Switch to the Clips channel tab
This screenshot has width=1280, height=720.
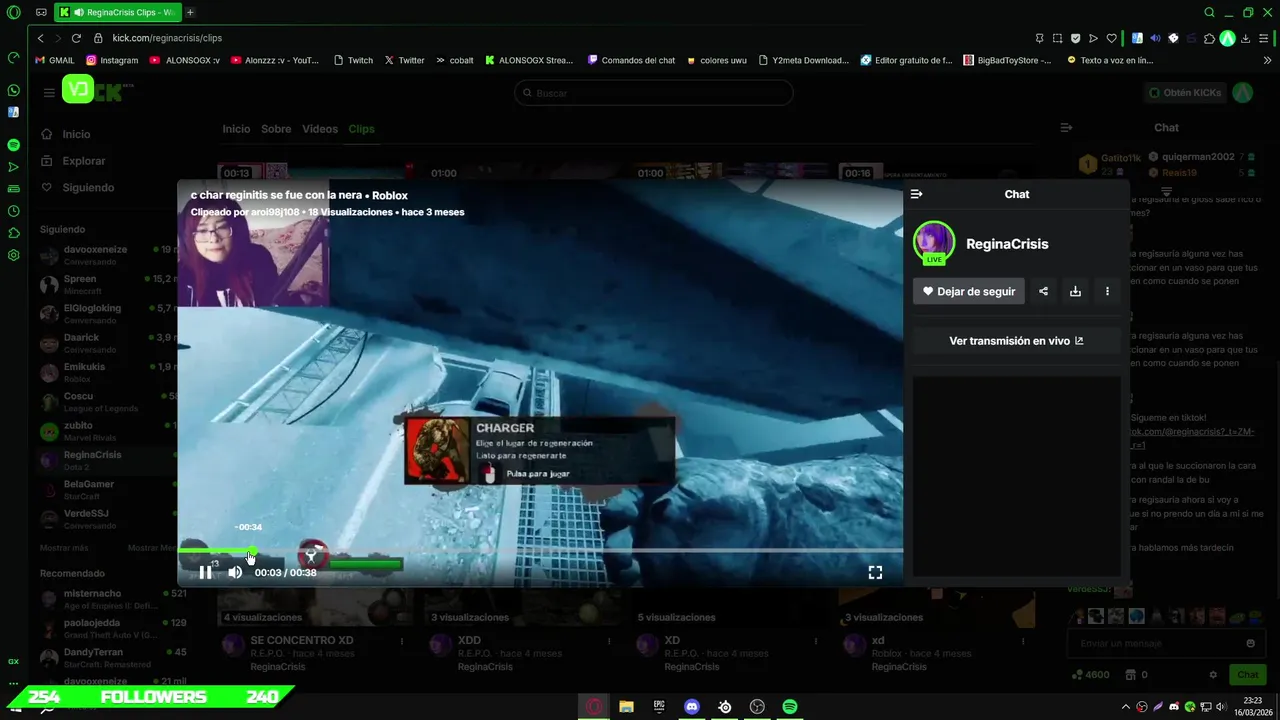[361, 129]
